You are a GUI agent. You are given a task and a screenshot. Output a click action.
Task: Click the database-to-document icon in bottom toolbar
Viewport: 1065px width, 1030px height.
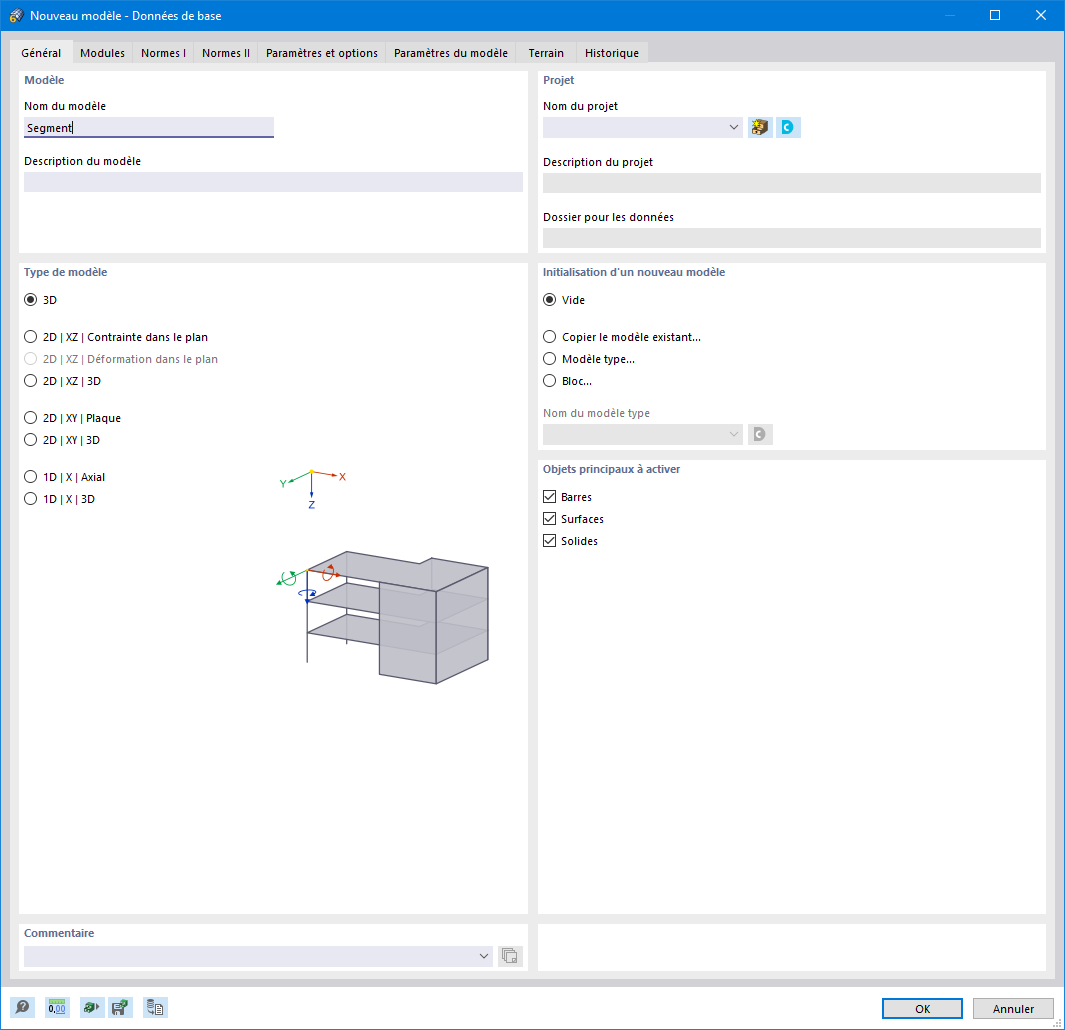coord(155,1007)
